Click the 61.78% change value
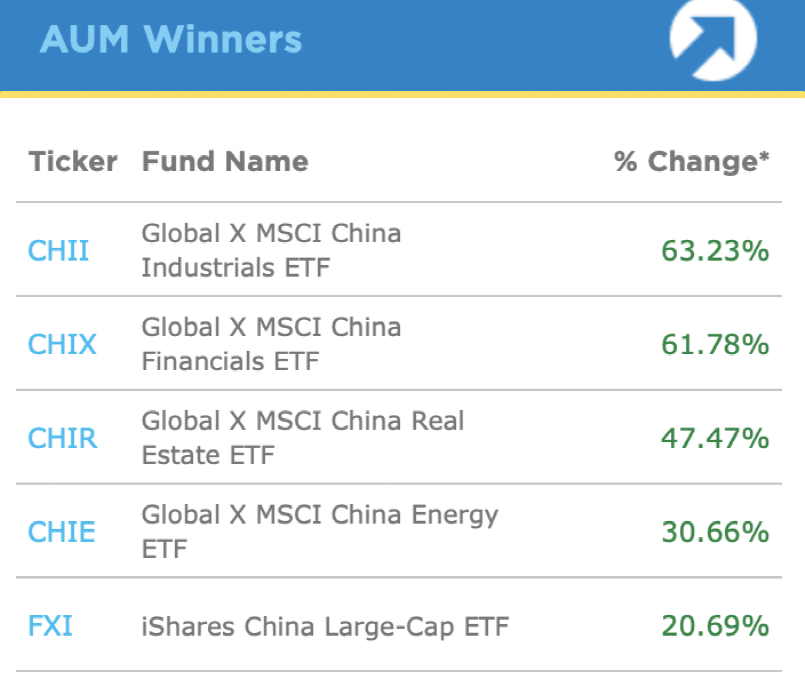Viewport: 805px width, 677px height. click(714, 344)
